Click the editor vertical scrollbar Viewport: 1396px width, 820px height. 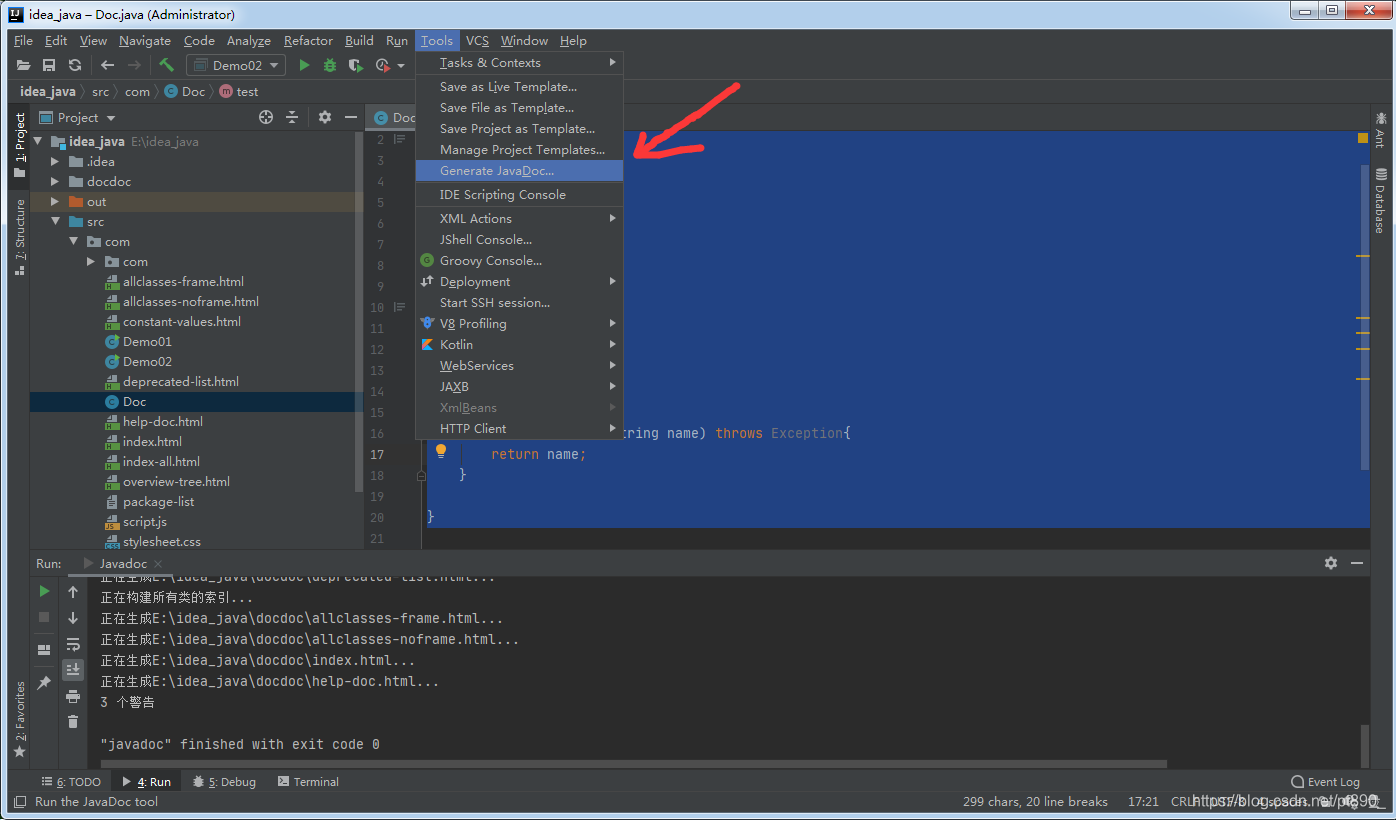[1365, 318]
